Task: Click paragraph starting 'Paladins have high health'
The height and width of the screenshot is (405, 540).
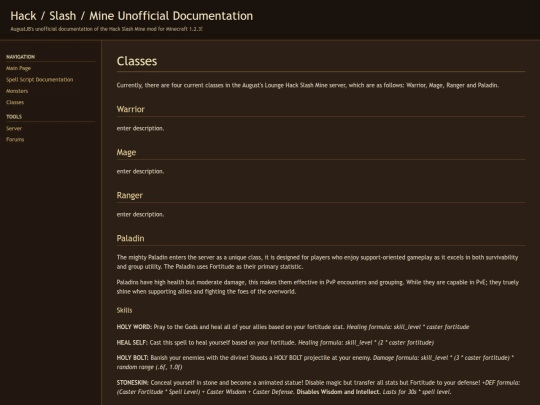Action: [318, 287]
